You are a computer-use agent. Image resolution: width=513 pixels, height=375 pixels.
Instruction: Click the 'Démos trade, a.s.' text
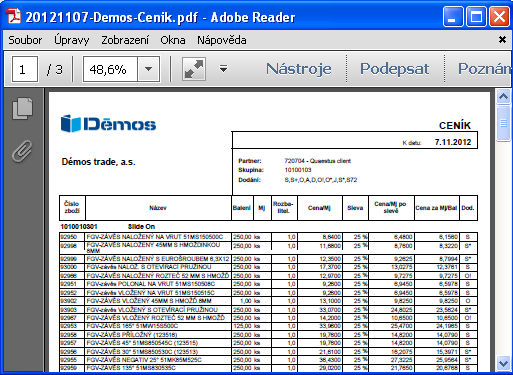click(x=98, y=162)
